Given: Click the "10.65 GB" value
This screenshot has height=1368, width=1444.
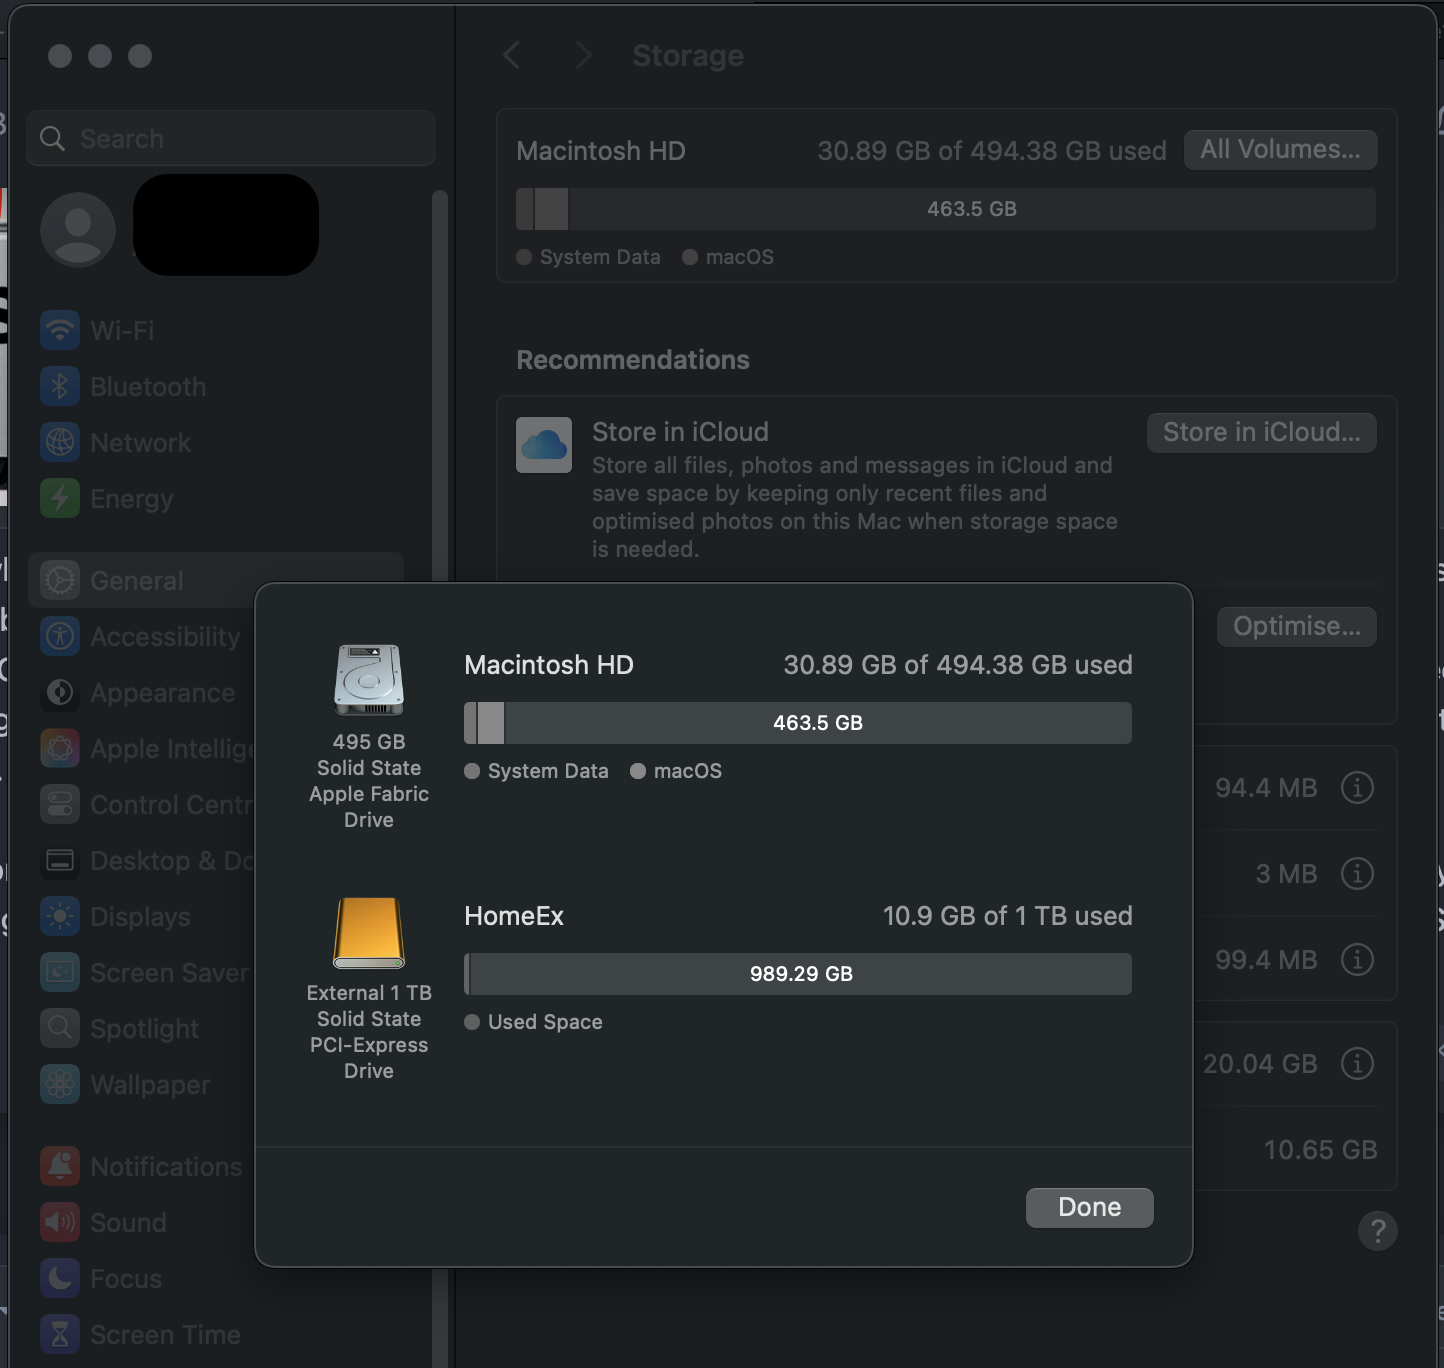Looking at the screenshot, I should [1320, 1150].
